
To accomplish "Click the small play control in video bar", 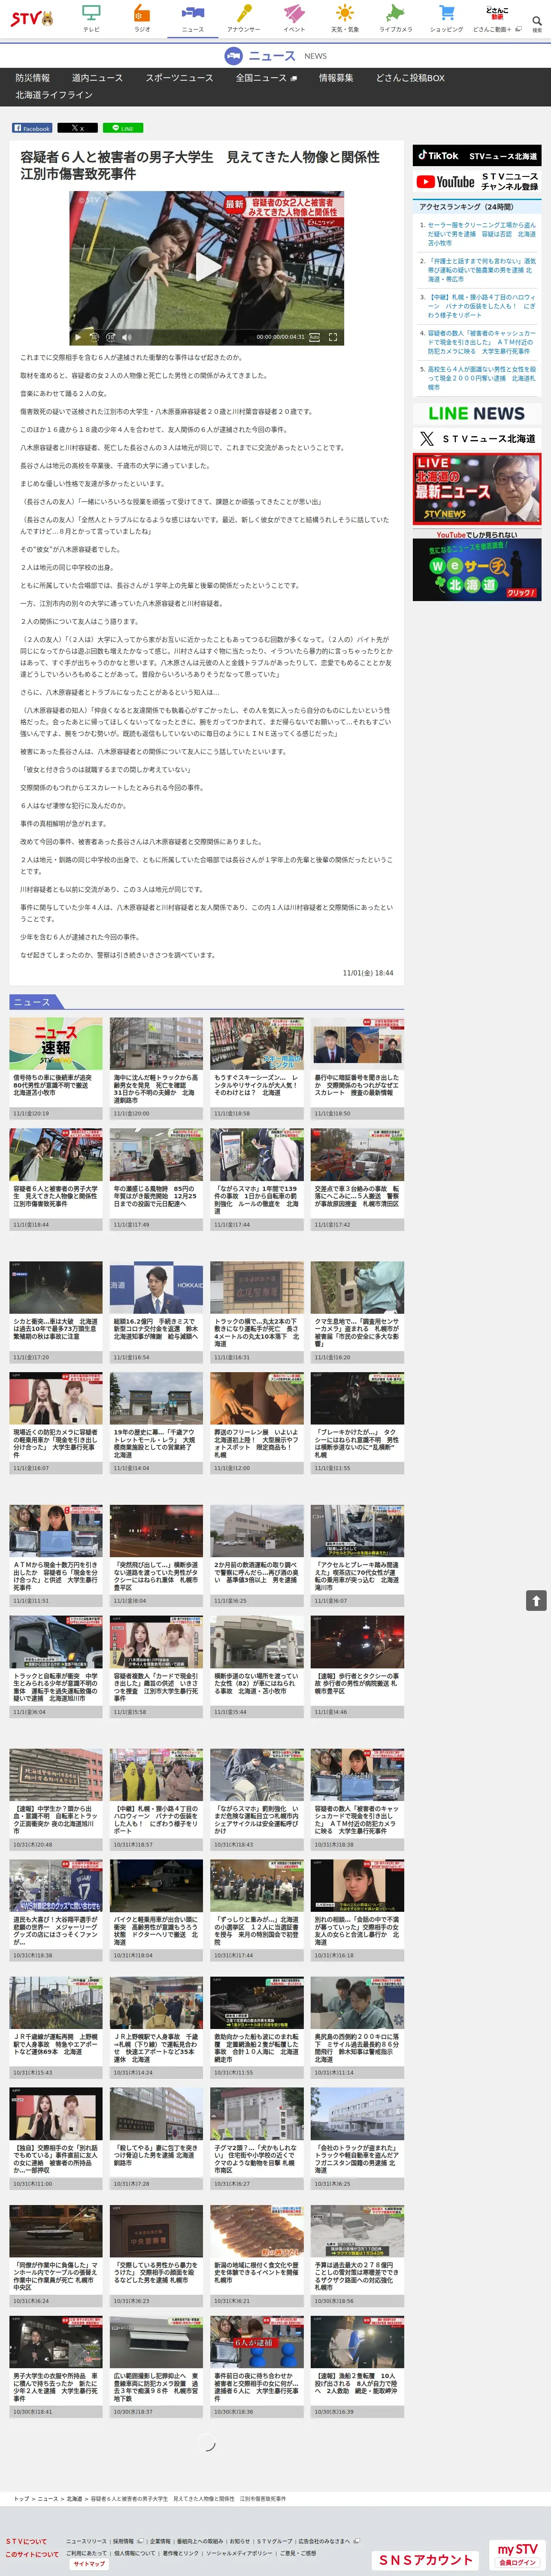I will [x=78, y=337].
